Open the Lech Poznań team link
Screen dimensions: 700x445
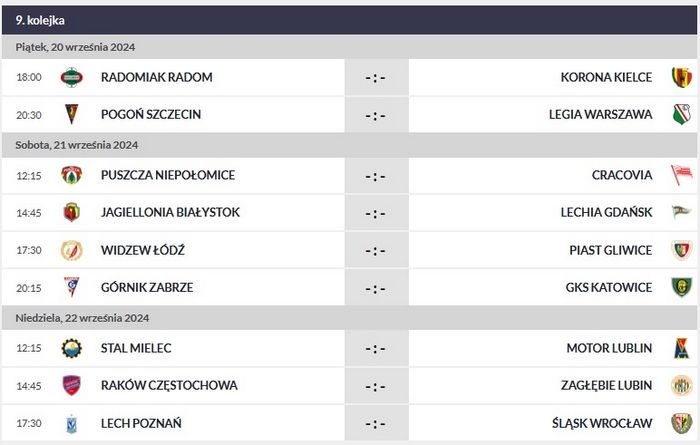click(x=141, y=423)
